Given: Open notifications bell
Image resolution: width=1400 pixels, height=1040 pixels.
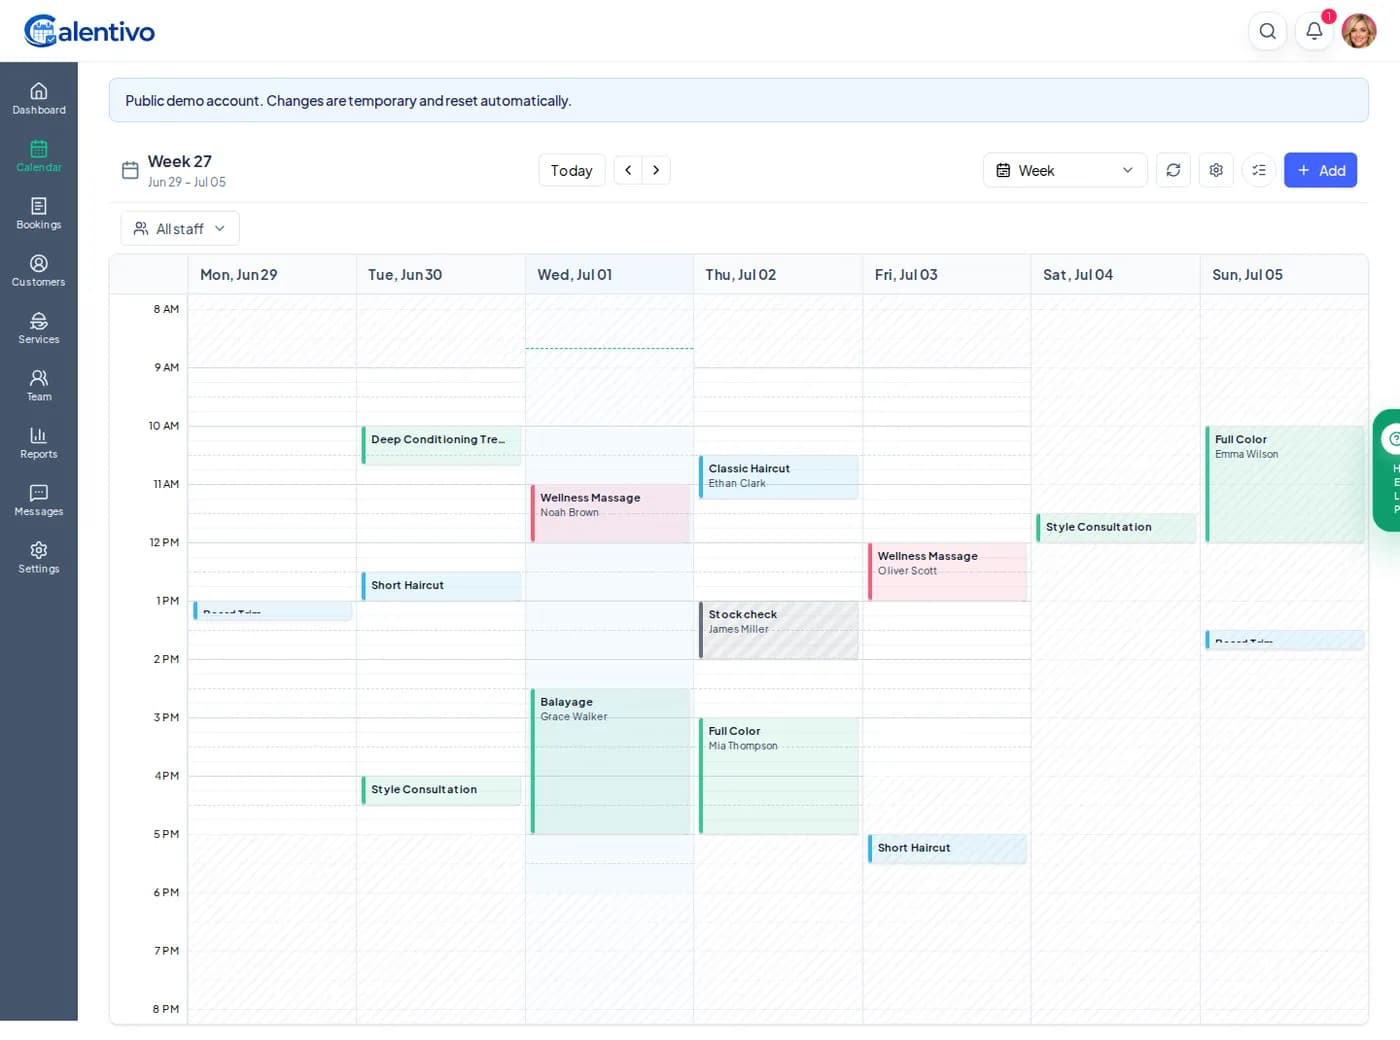Looking at the screenshot, I should (1314, 31).
